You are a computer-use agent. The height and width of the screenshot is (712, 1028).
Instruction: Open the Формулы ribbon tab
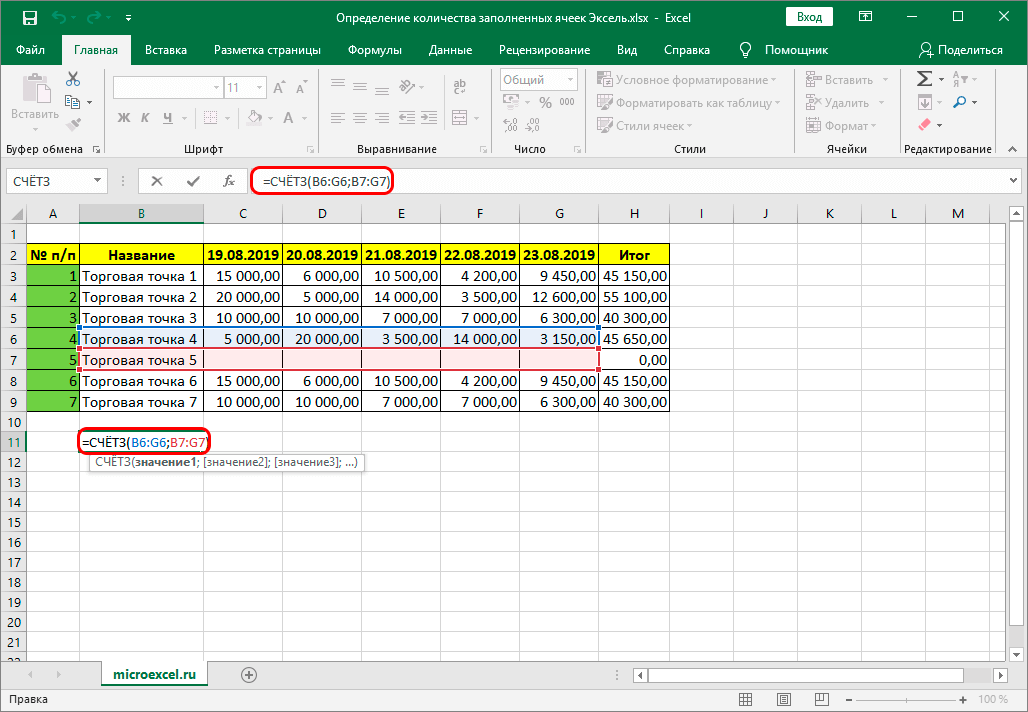374,50
